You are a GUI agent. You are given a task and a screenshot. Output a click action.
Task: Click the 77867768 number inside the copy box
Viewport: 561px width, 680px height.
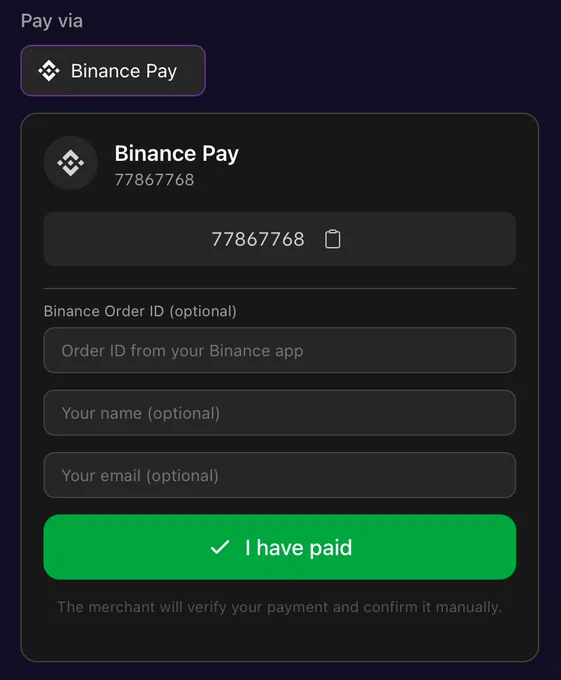[x=258, y=239]
